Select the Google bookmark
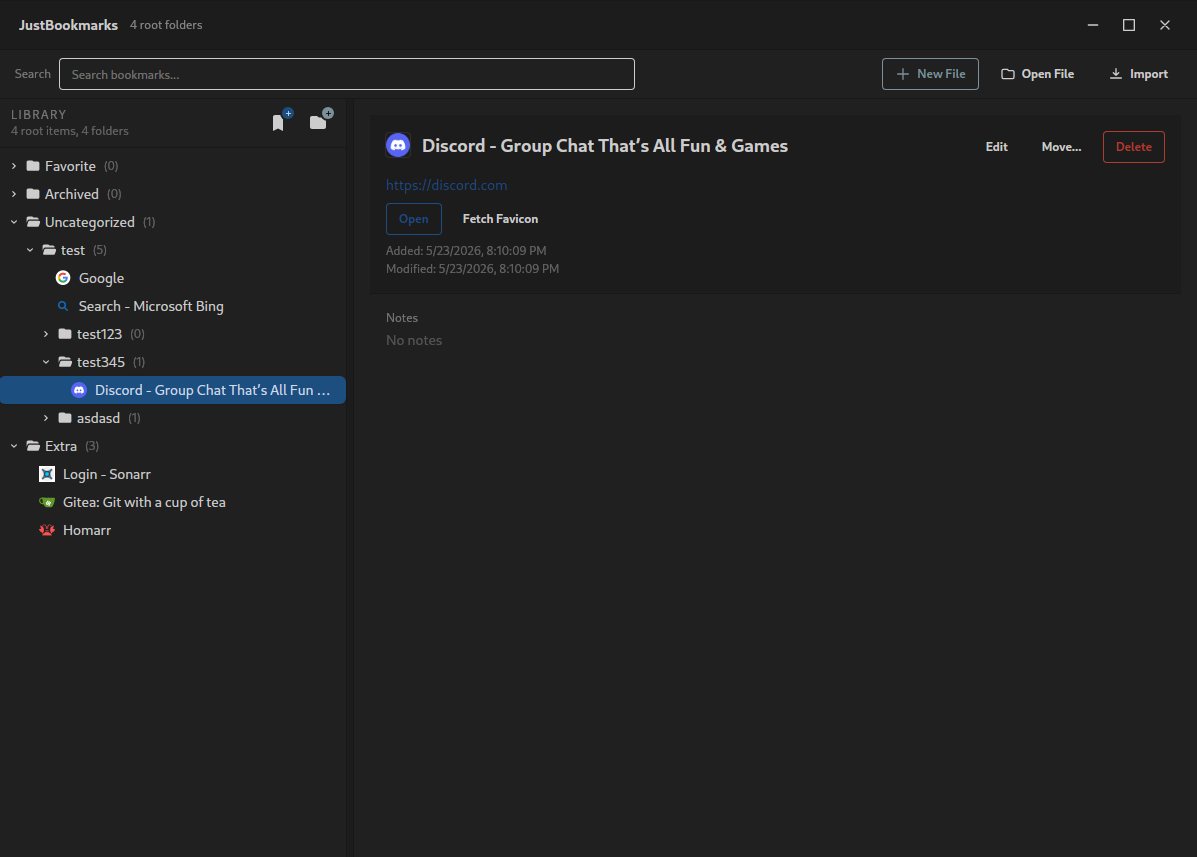Viewport: 1197px width, 857px height. [x=102, y=278]
